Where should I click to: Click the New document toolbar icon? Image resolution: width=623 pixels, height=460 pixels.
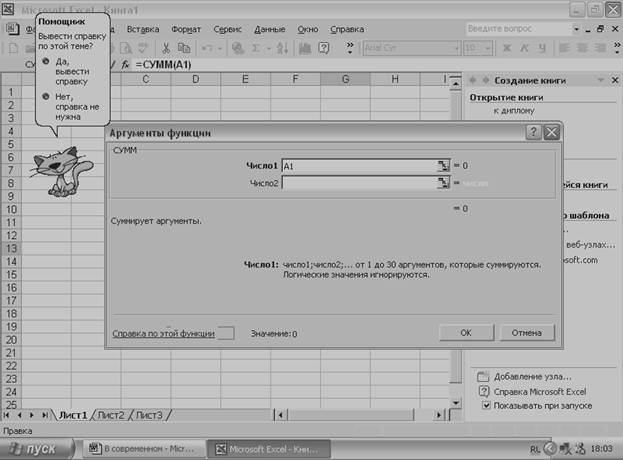[x=14, y=48]
